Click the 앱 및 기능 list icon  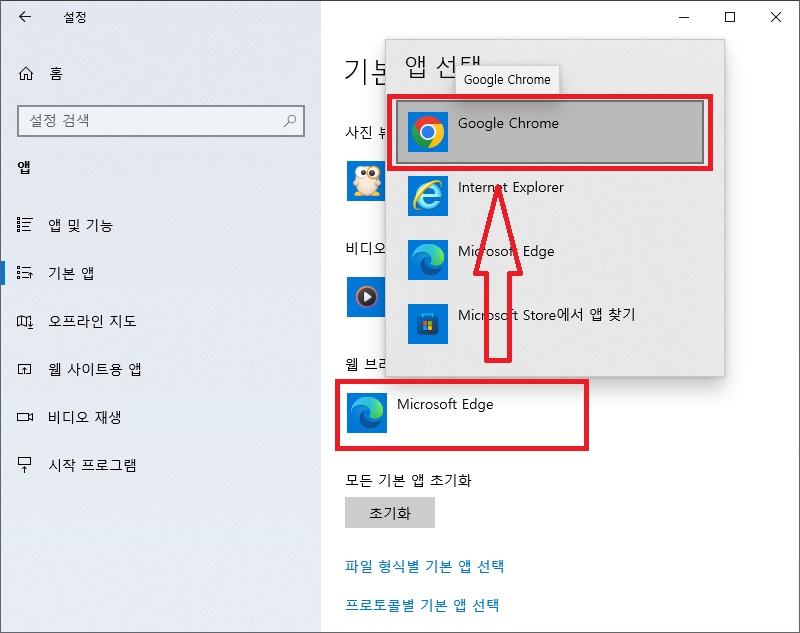click(24, 224)
